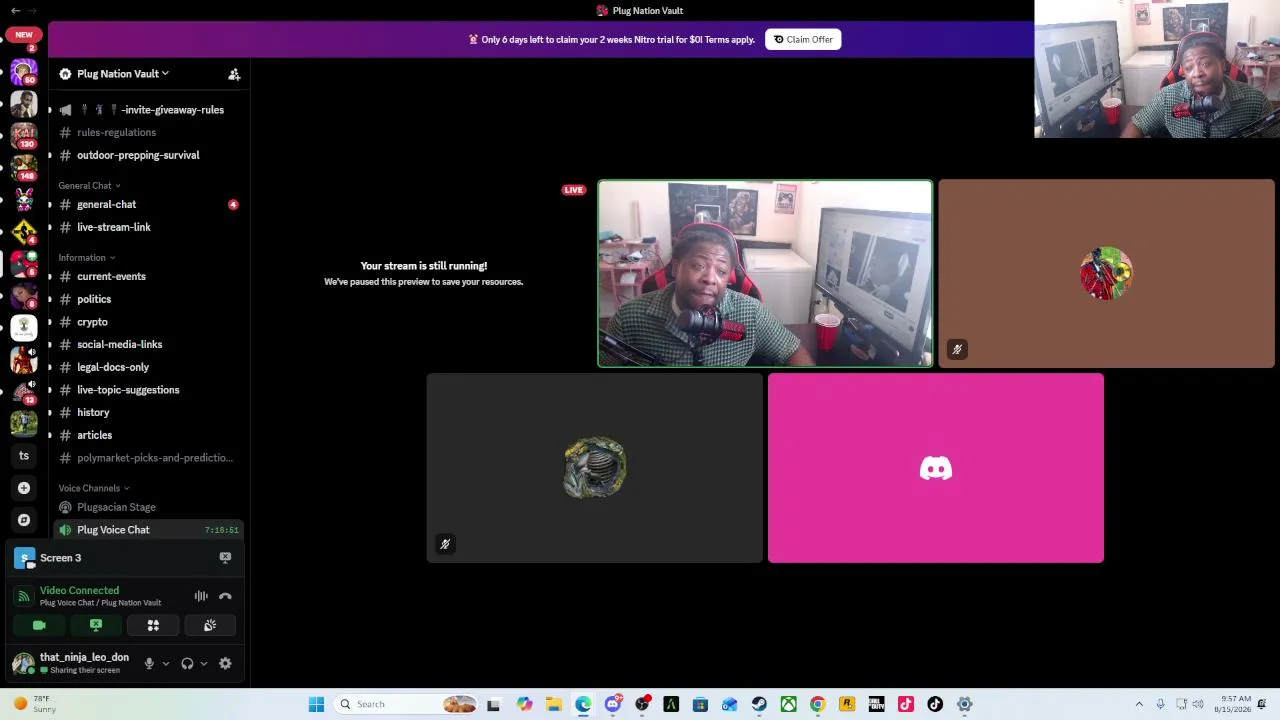Open crypto channel
This screenshot has height=720, width=1280.
(x=148, y=322)
